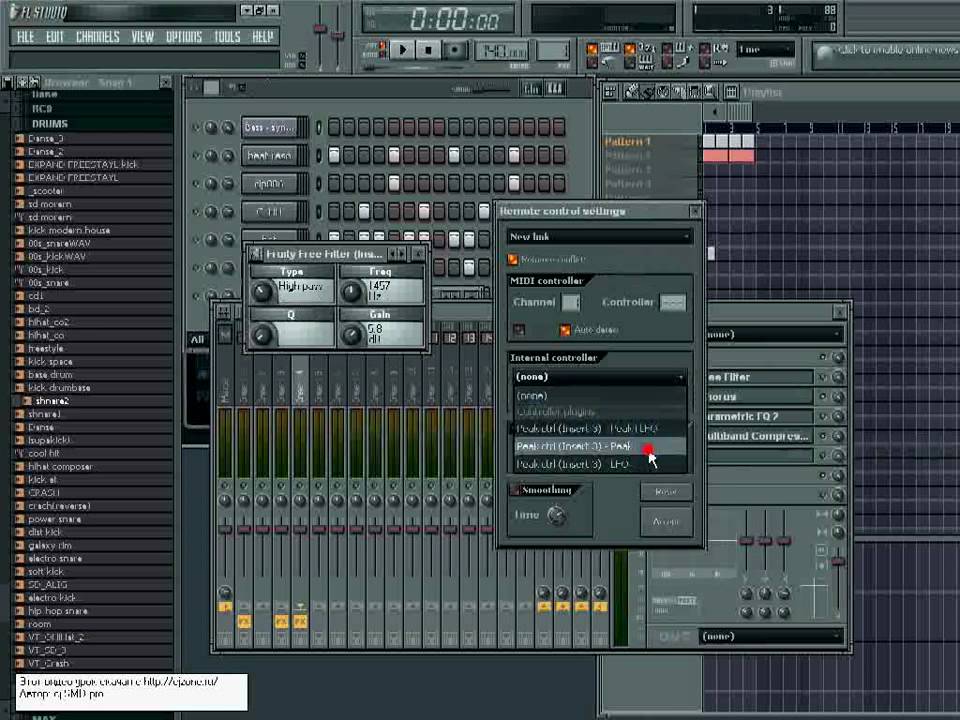This screenshot has height=720, width=960.
Task: Open the mixer output (none) dropdown
Action: [x=771, y=636]
